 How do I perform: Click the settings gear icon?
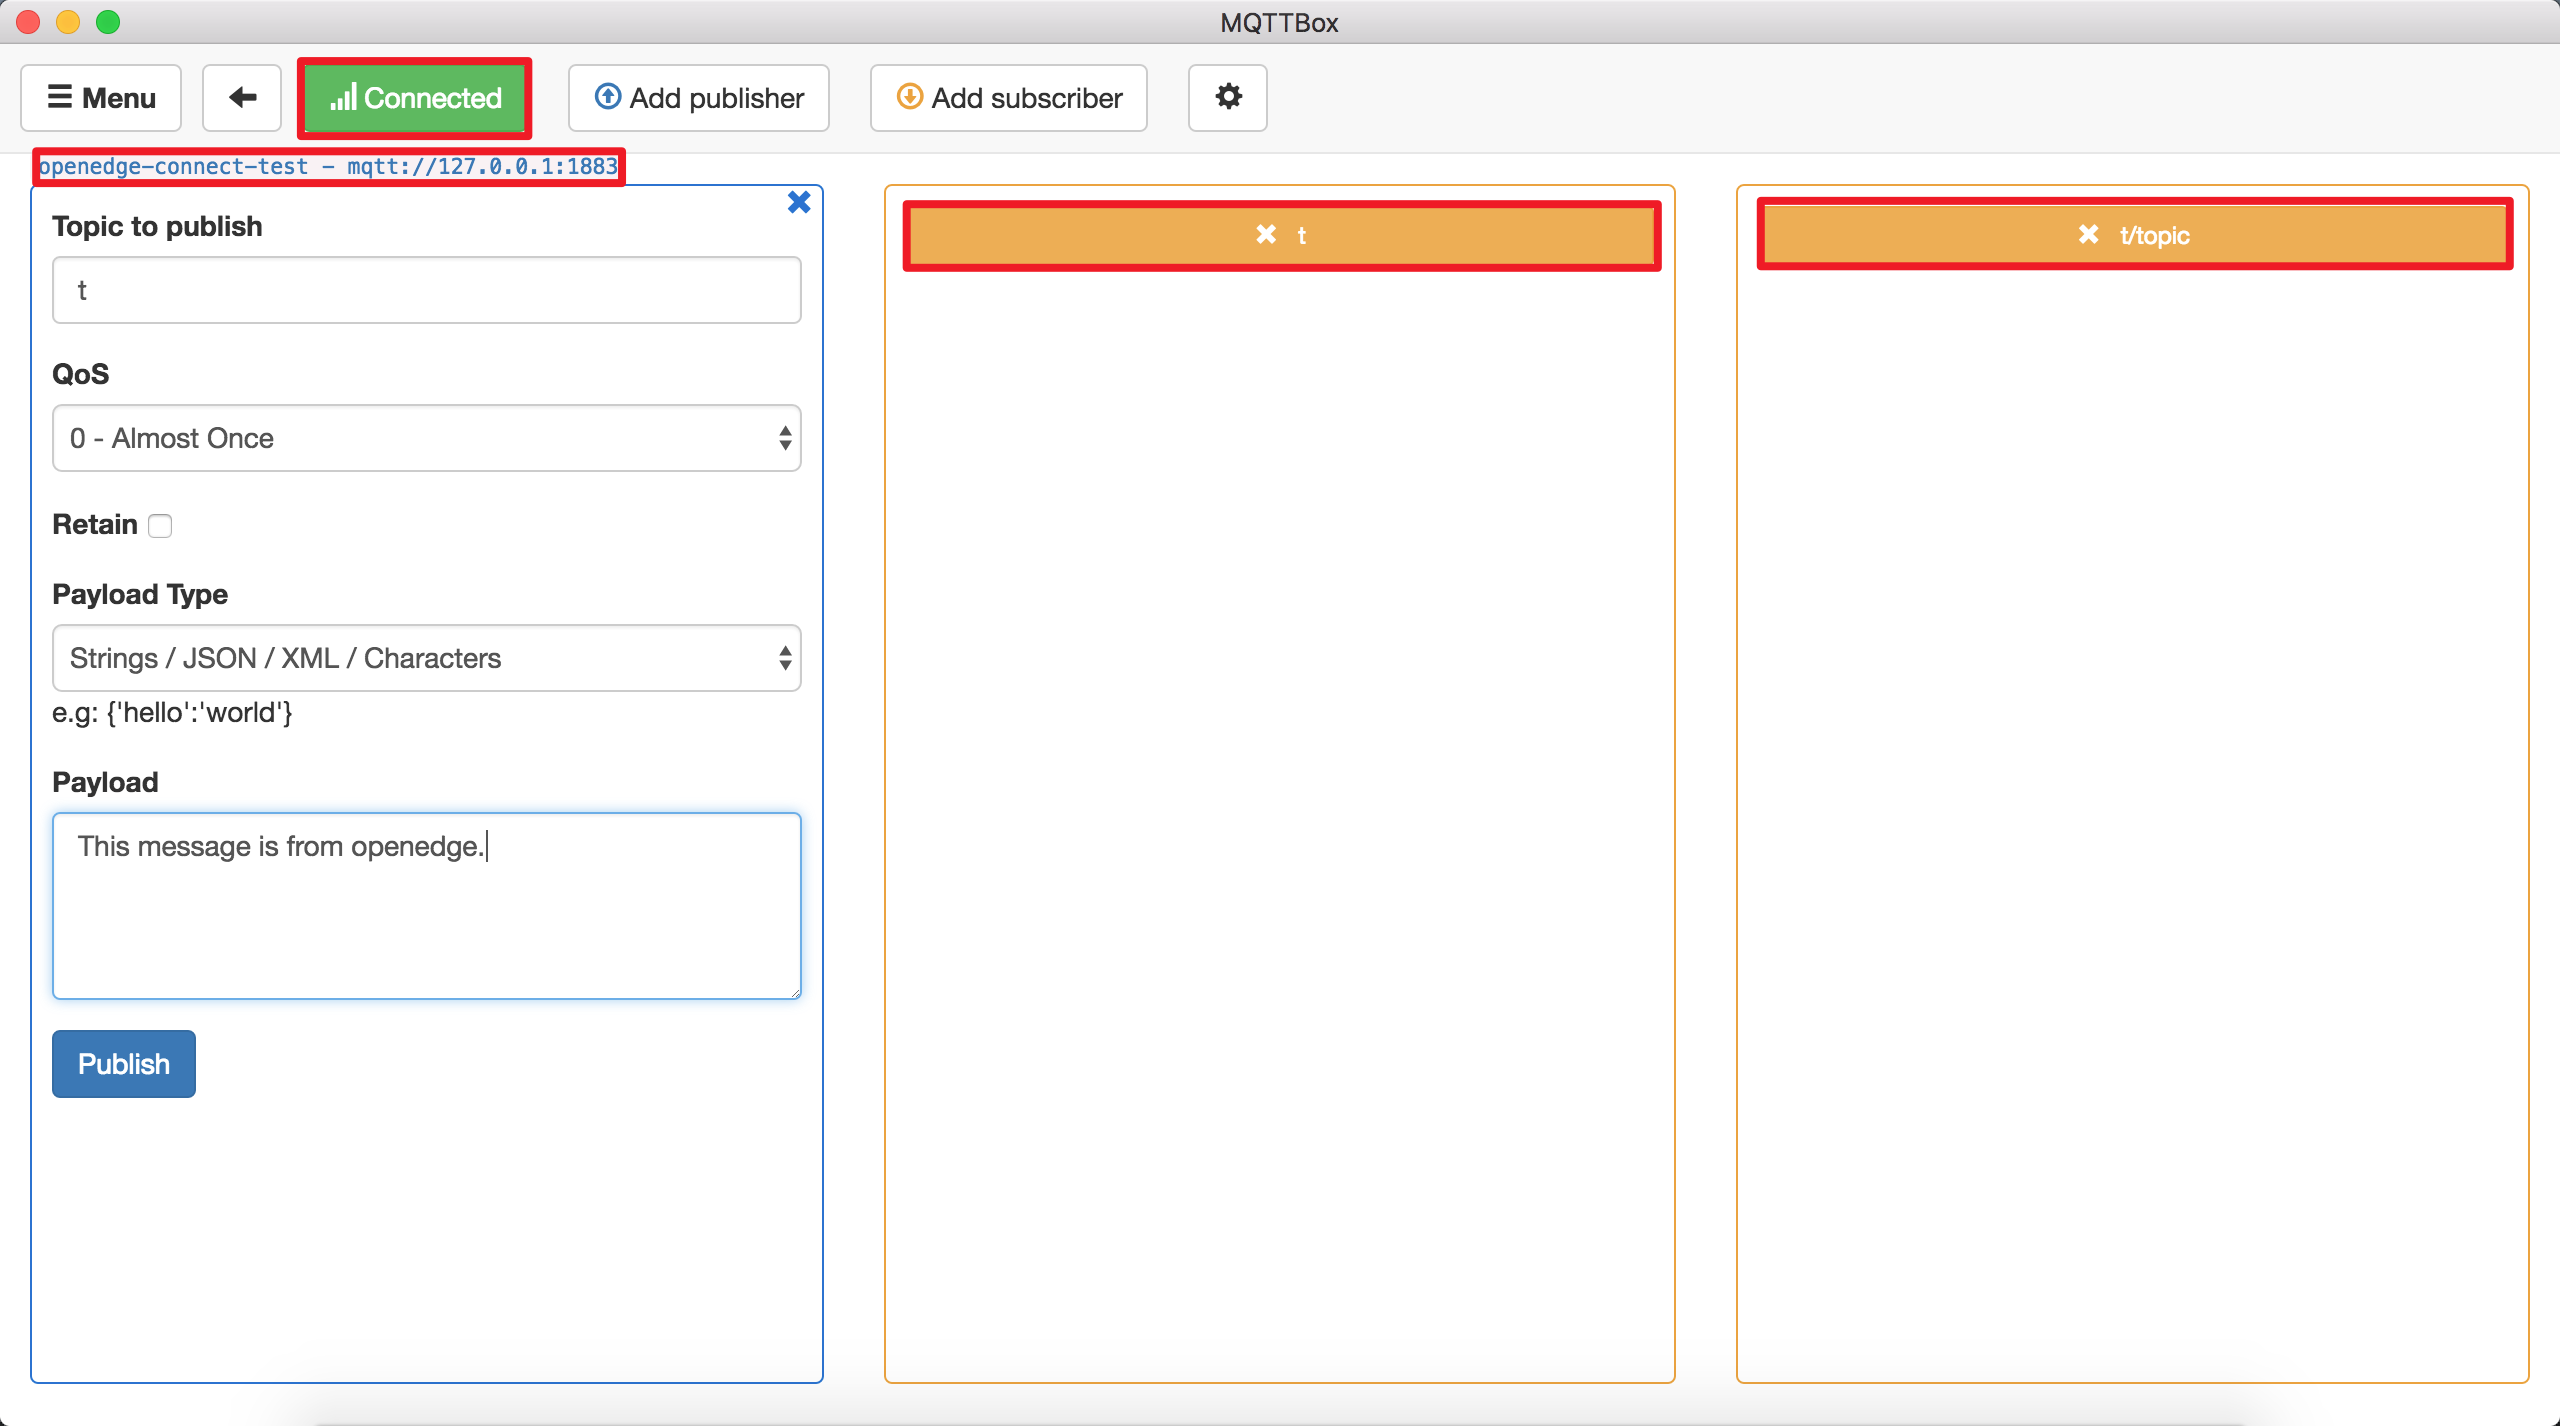(1229, 97)
